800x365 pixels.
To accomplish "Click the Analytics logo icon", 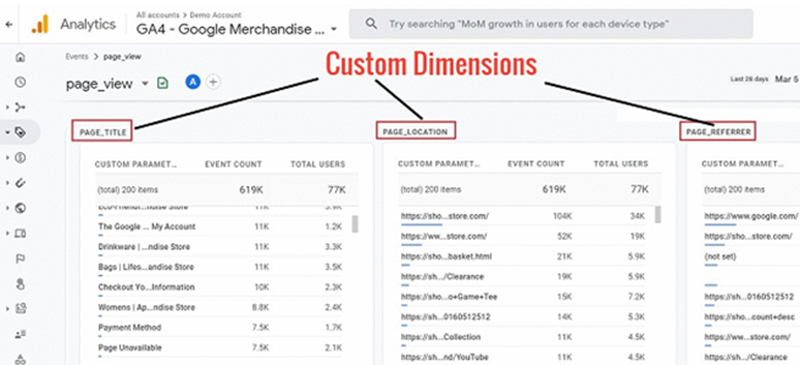I will tap(40, 24).
